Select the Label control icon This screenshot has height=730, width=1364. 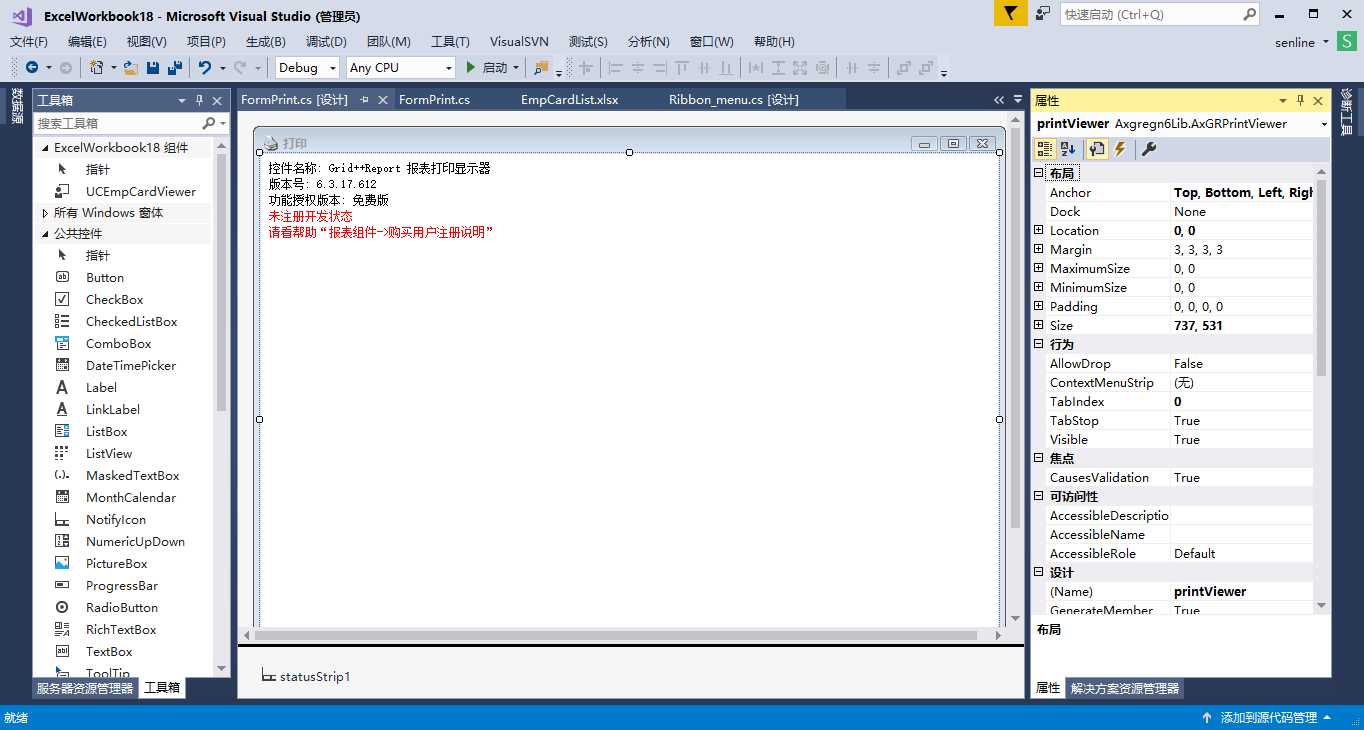(x=62, y=387)
